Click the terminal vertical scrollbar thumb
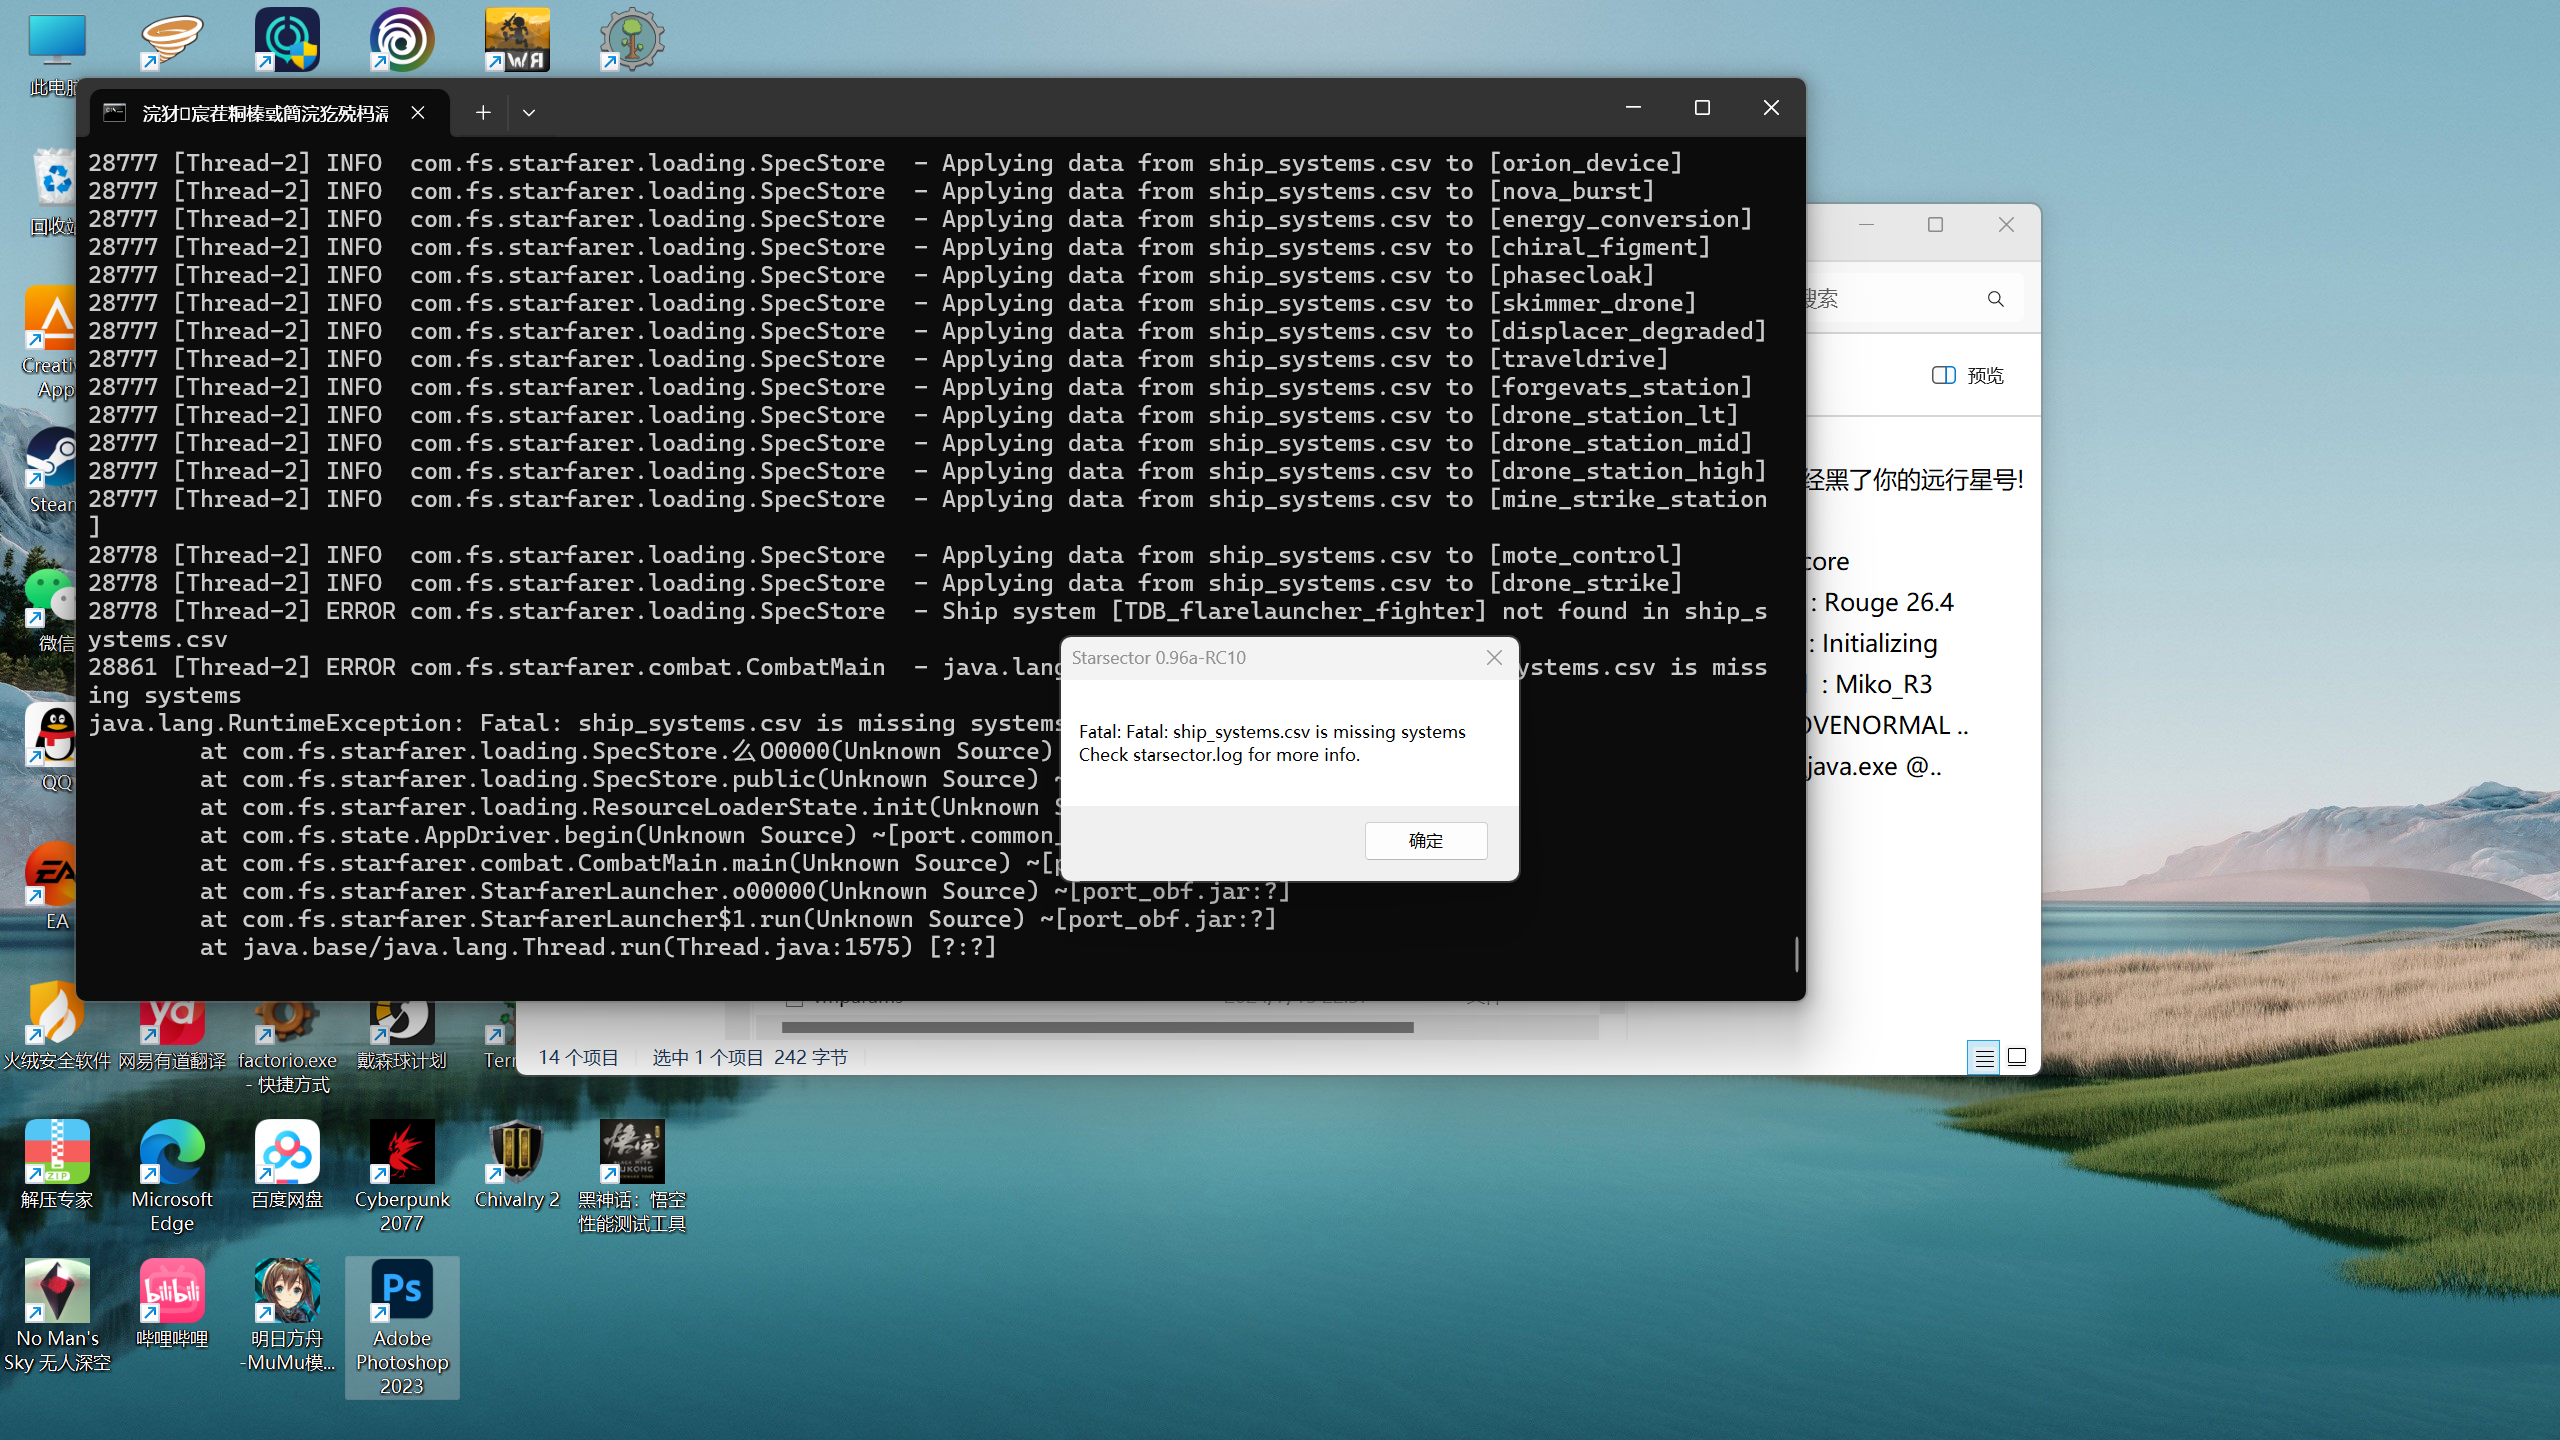Screen dimensions: 2560x1440 pyautogui.click(x=1797, y=953)
